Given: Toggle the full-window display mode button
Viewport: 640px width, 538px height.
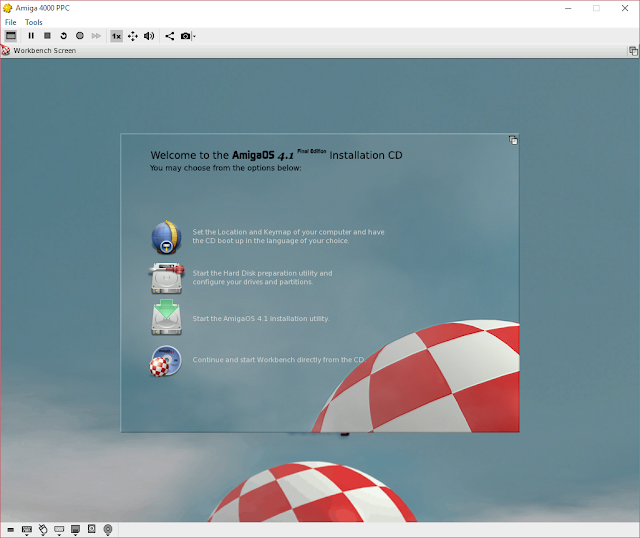Looking at the screenshot, I should coord(11,36).
